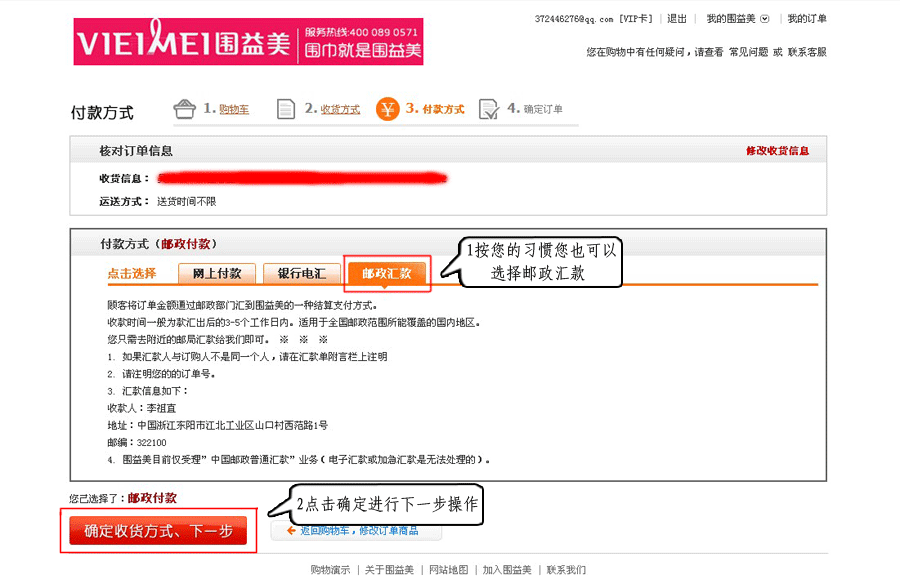Select the 网上付款 tab
Image resolution: width=900 pixels, height=584 pixels.
217,273
